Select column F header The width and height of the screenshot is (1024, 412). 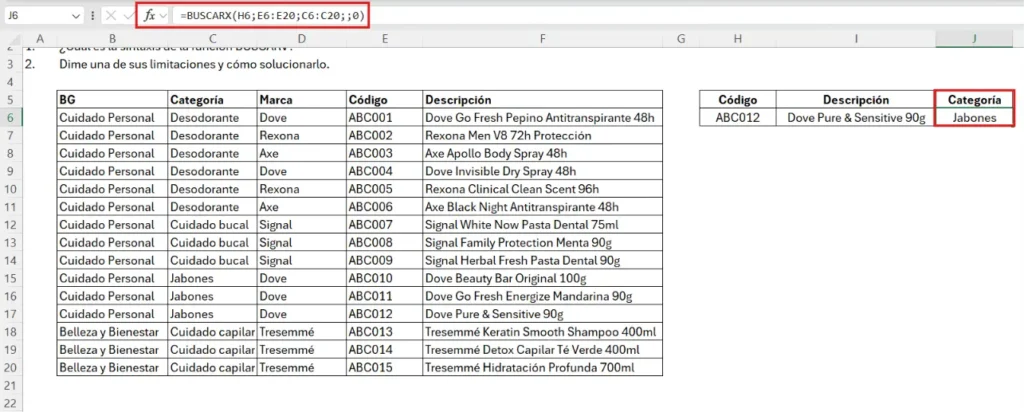point(543,39)
